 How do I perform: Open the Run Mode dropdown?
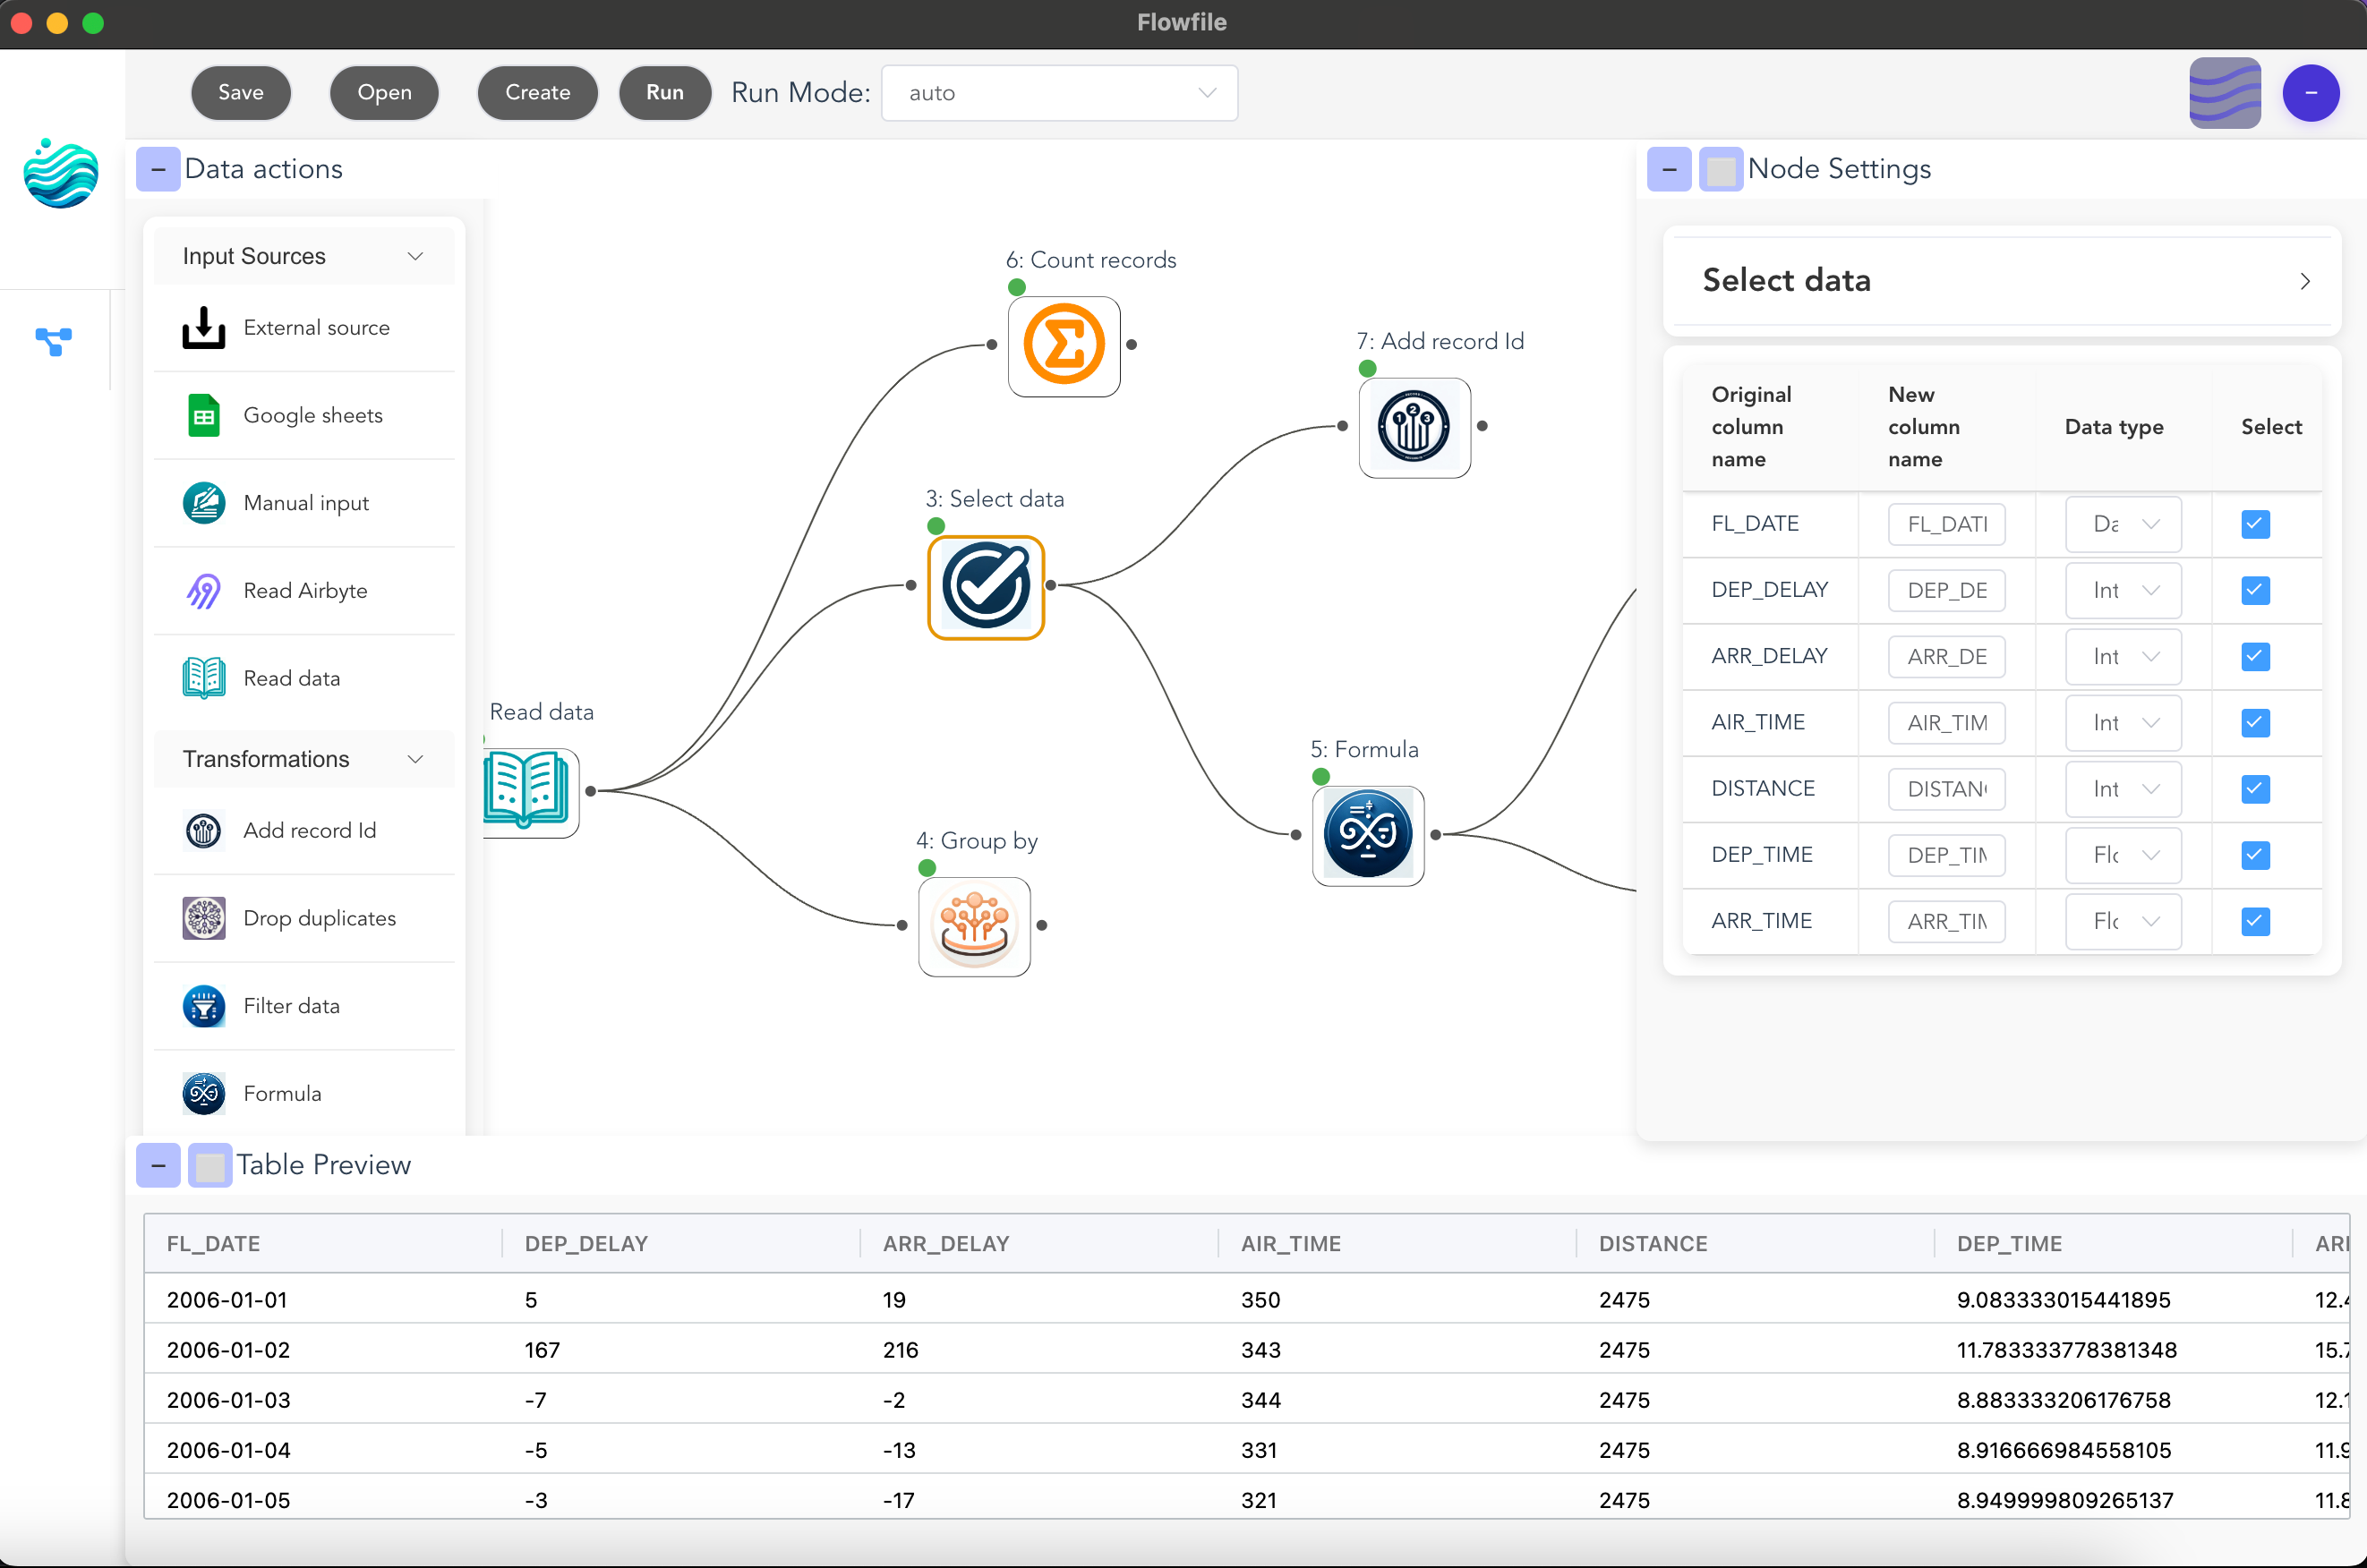[1059, 92]
